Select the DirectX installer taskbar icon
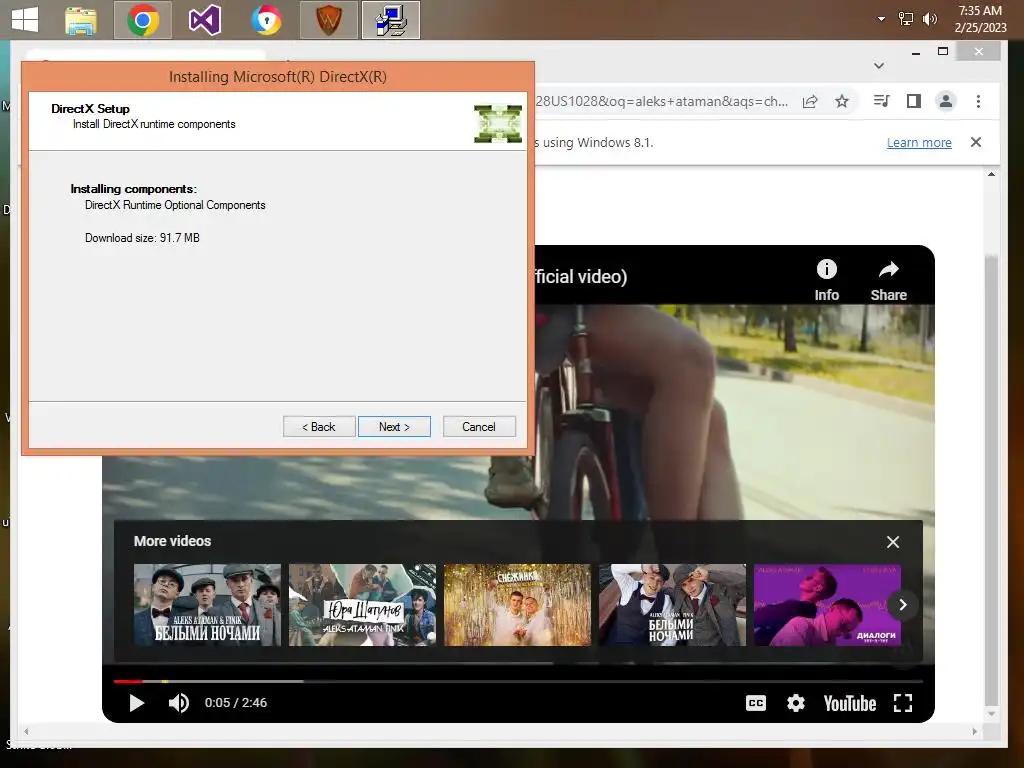1024x768 pixels. pos(391,20)
